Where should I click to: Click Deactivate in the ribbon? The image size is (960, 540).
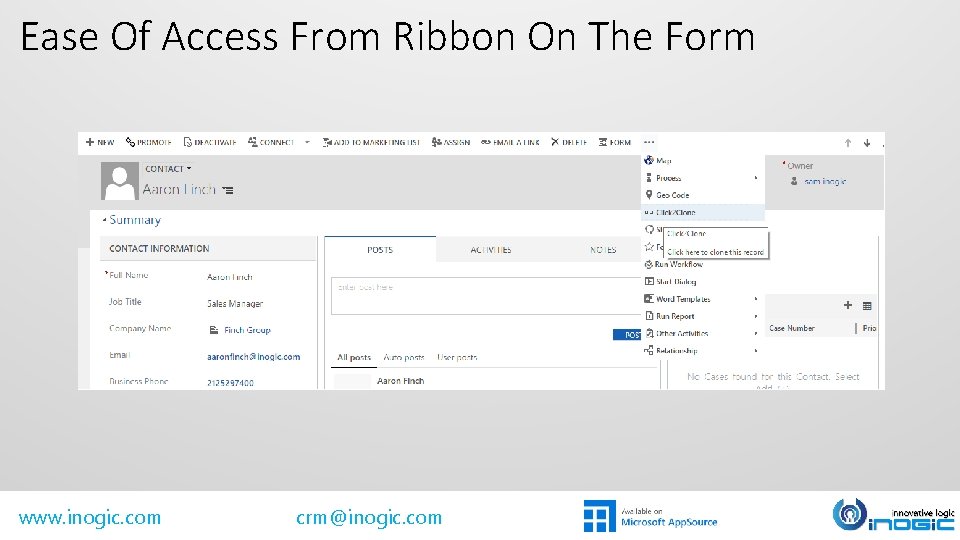(x=210, y=142)
